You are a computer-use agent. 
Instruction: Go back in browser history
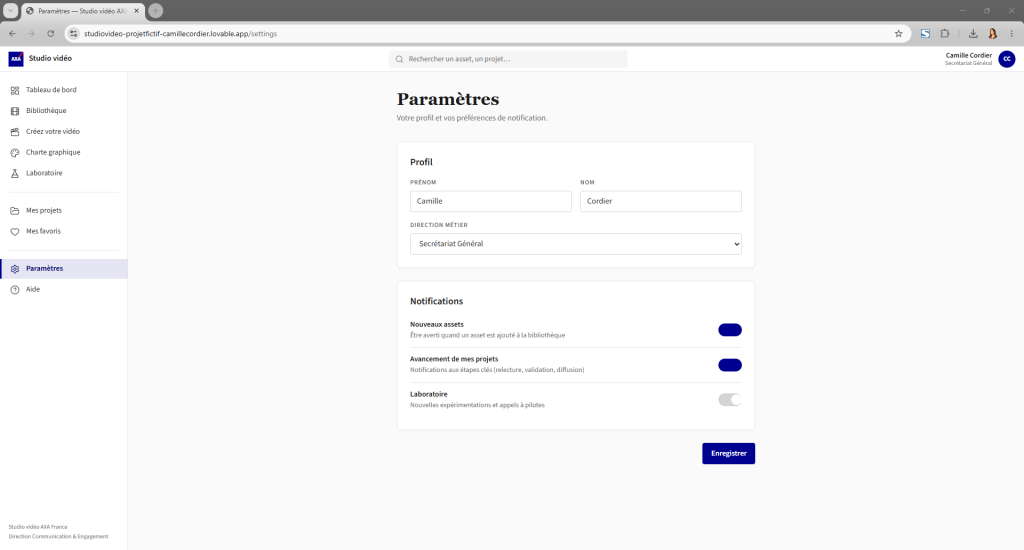(12, 34)
